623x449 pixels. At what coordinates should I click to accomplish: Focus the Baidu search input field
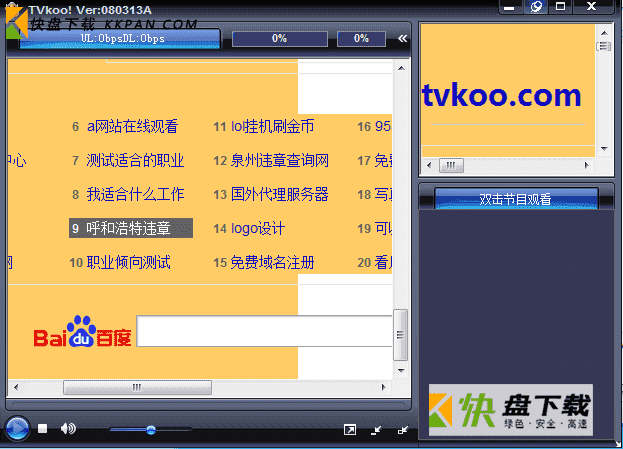(264, 331)
